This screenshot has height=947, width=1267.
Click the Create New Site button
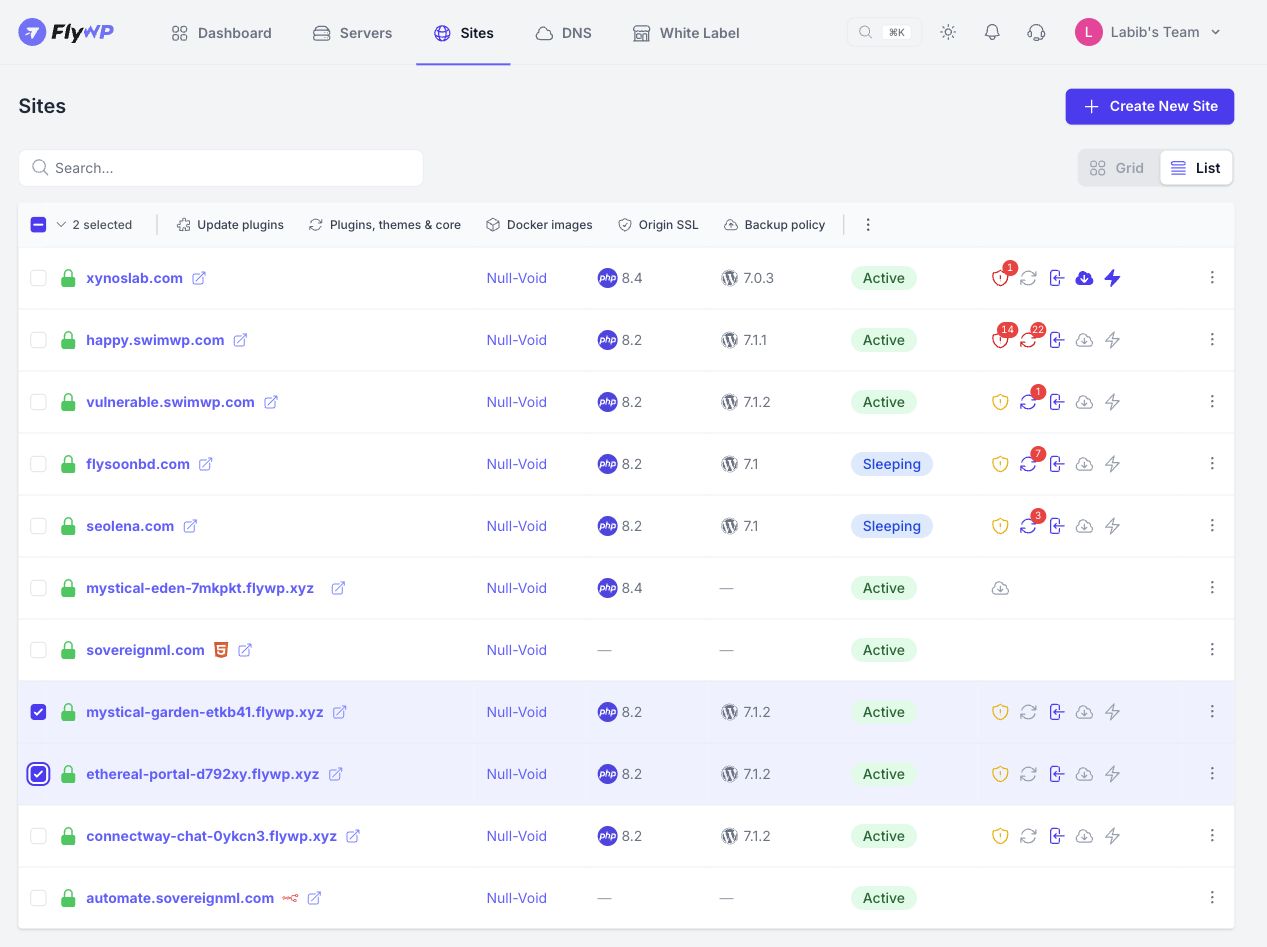point(1150,106)
